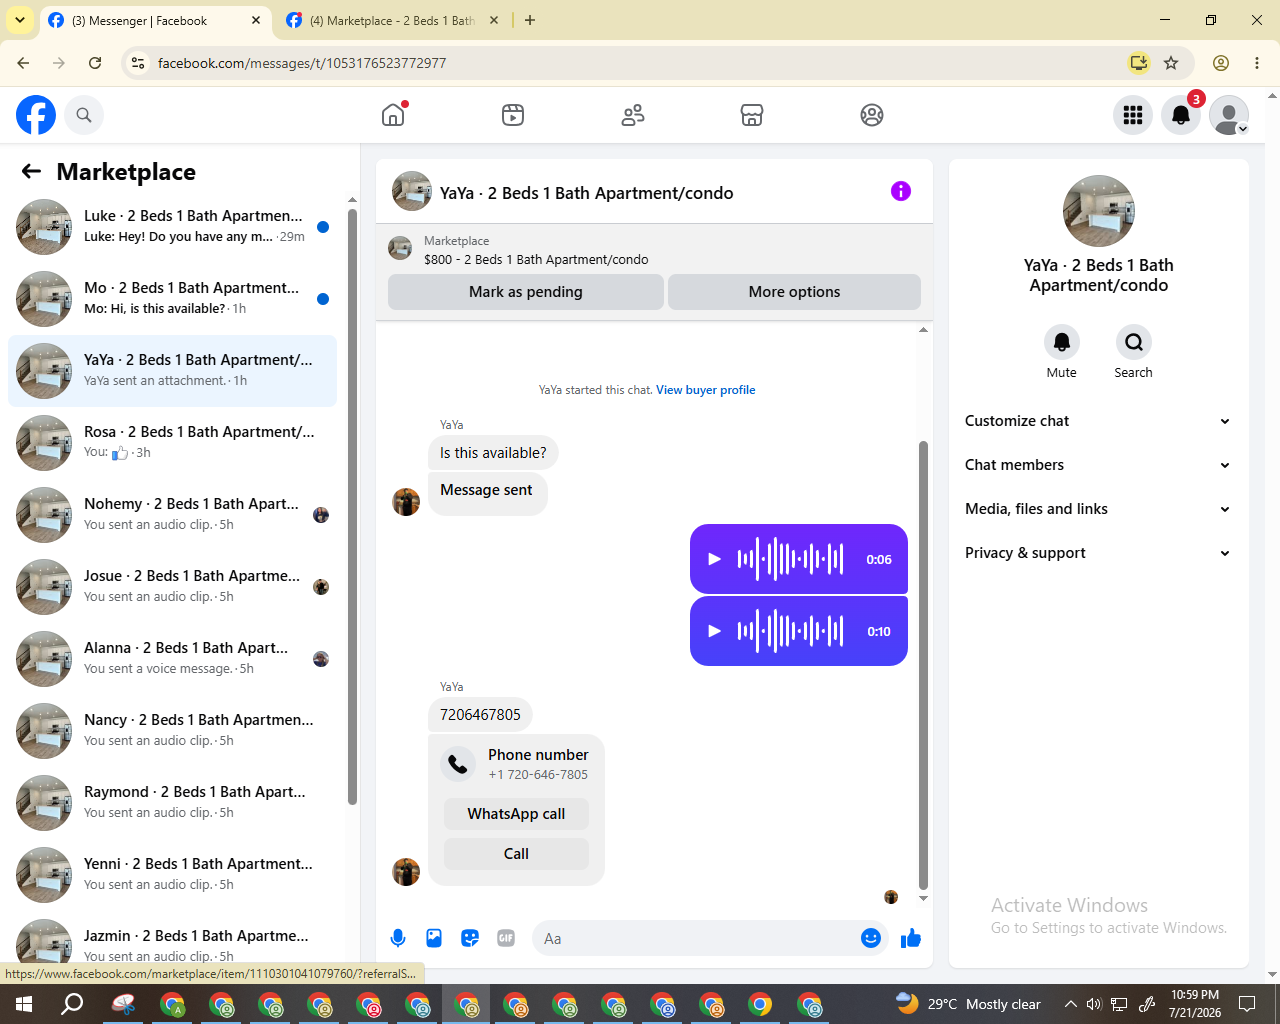Open the Marketplace storefront icon
The width and height of the screenshot is (1280, 1024).
coord(752,115)
